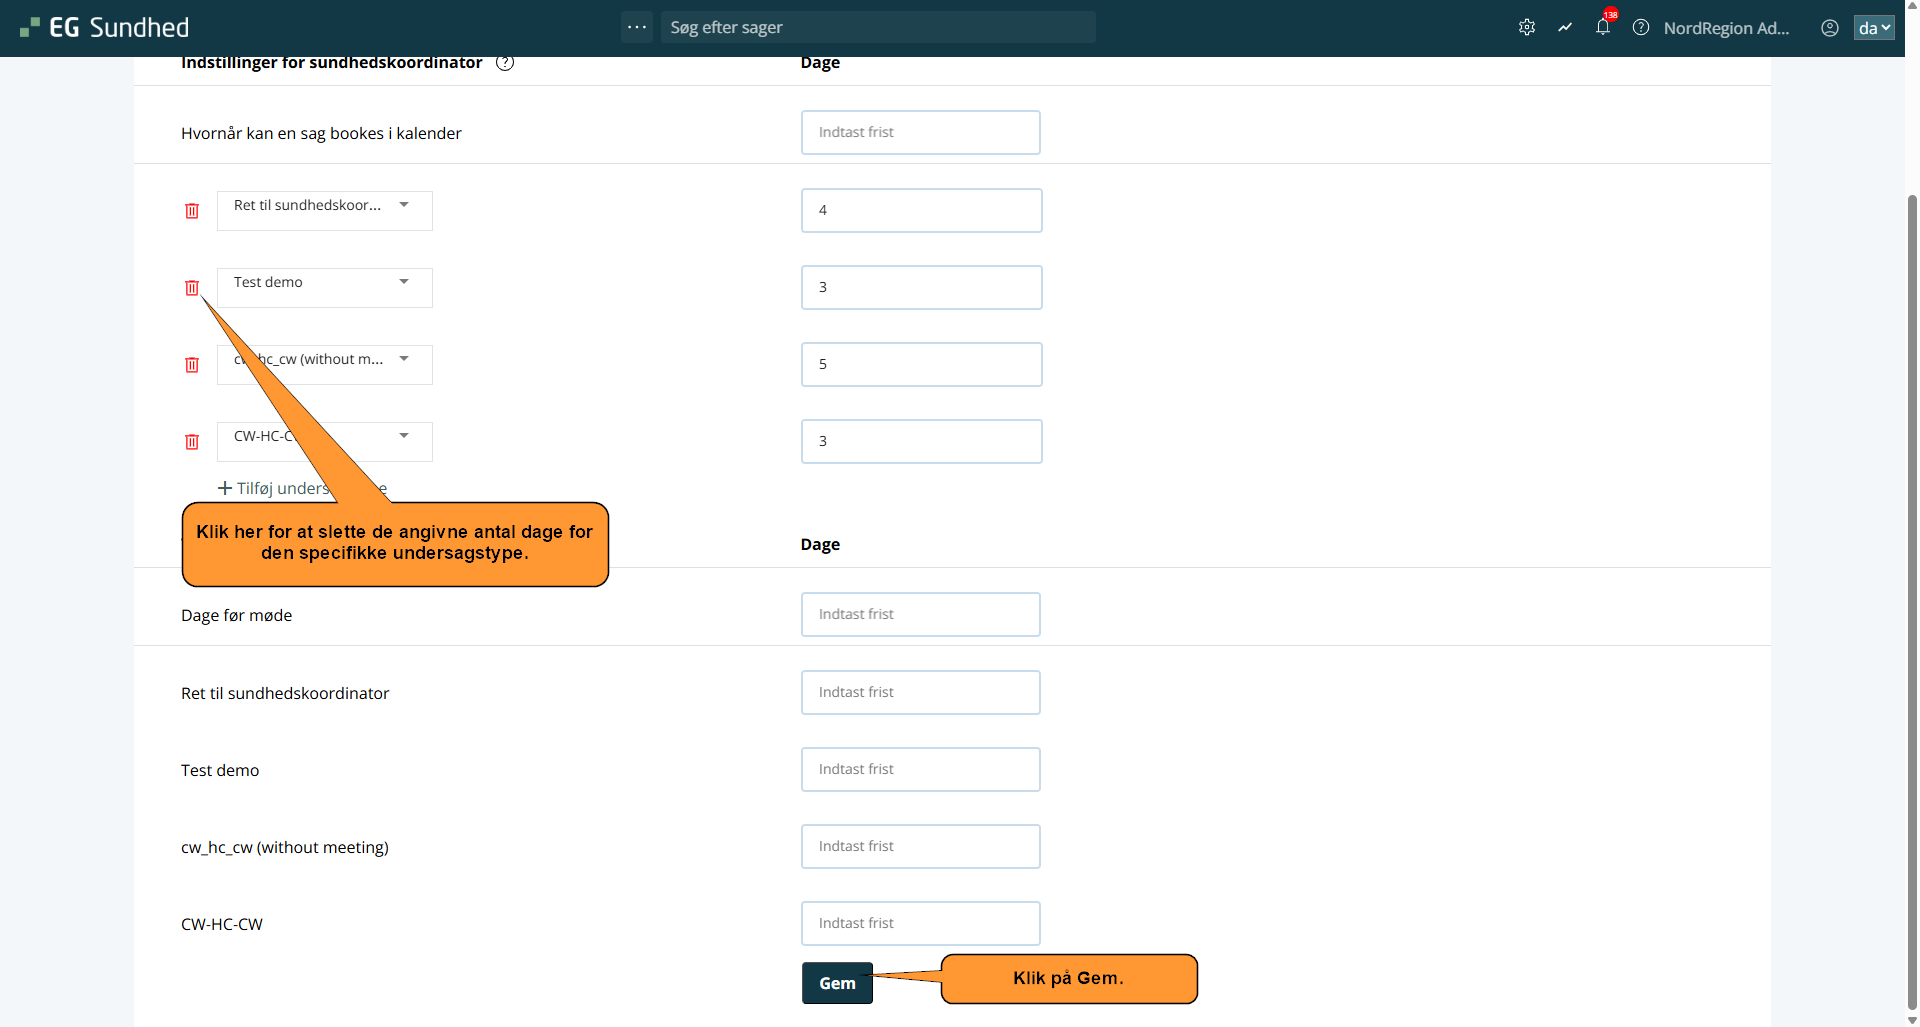Click the EG Sundhed logo
Image resolution: width=1920 pixels, height=1027 pixels.
coord(105,28)
